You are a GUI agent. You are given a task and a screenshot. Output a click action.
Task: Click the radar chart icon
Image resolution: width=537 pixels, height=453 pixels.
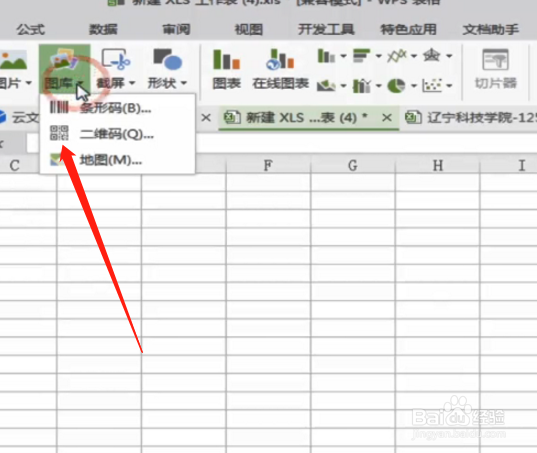tap(432, 55)
